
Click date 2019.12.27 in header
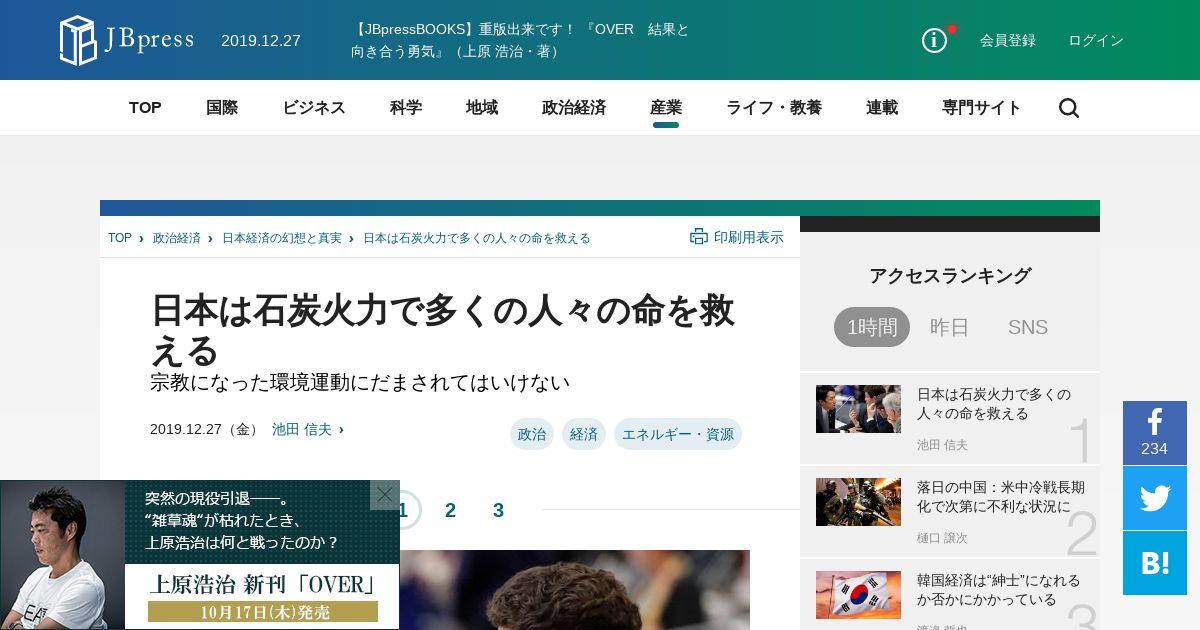pyautogui.click(x=261, y=41)
